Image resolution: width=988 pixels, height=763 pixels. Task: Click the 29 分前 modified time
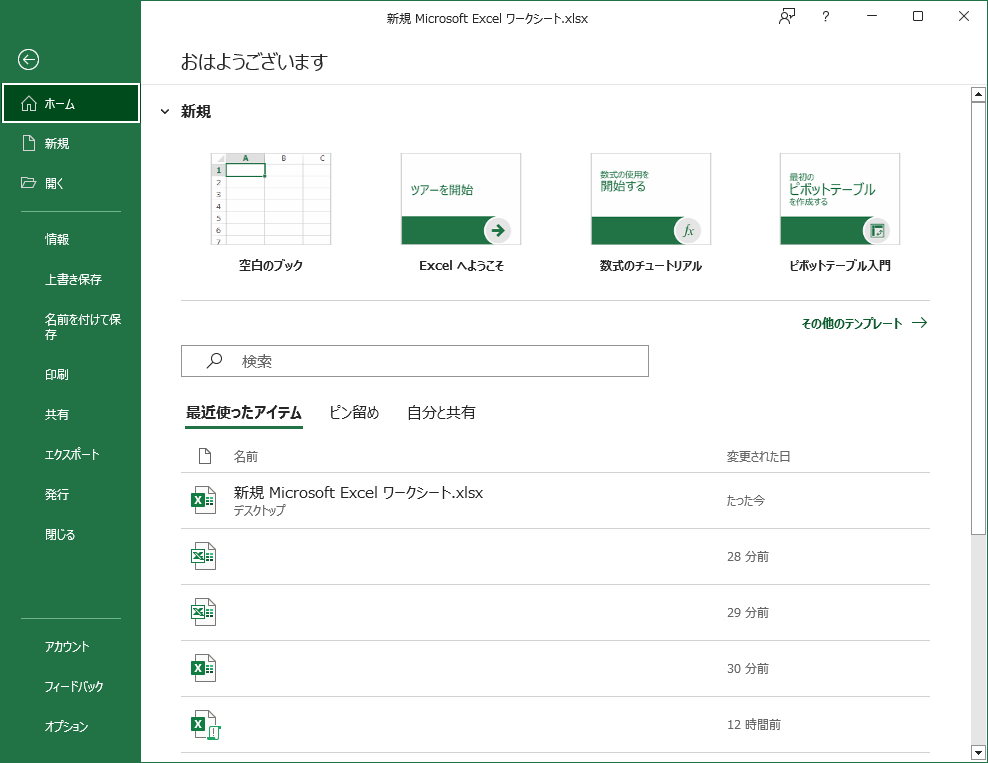pyautogui.click(x=748, y=612)
